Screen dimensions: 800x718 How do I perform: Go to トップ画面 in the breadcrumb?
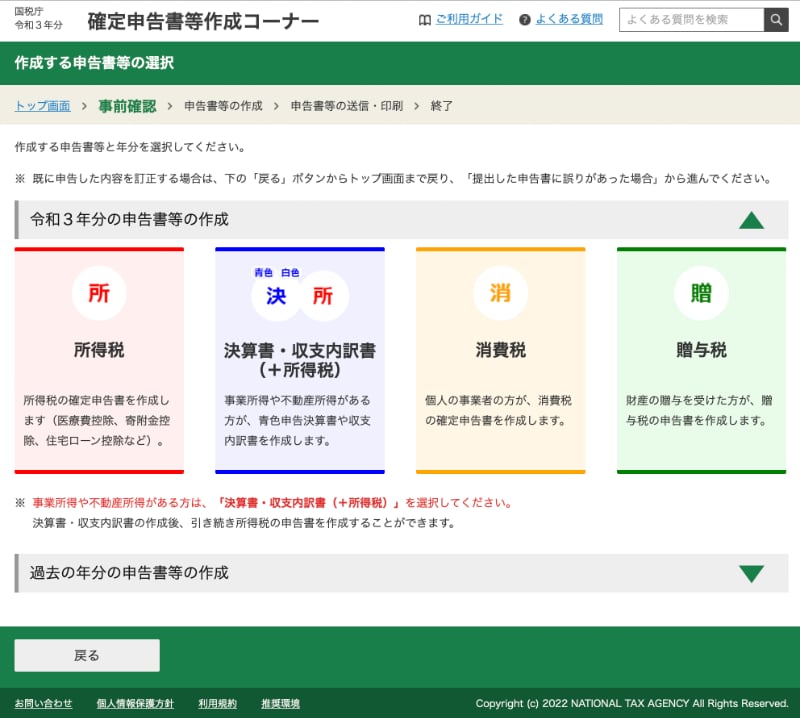pyautogui.click(x=42, y=106)
